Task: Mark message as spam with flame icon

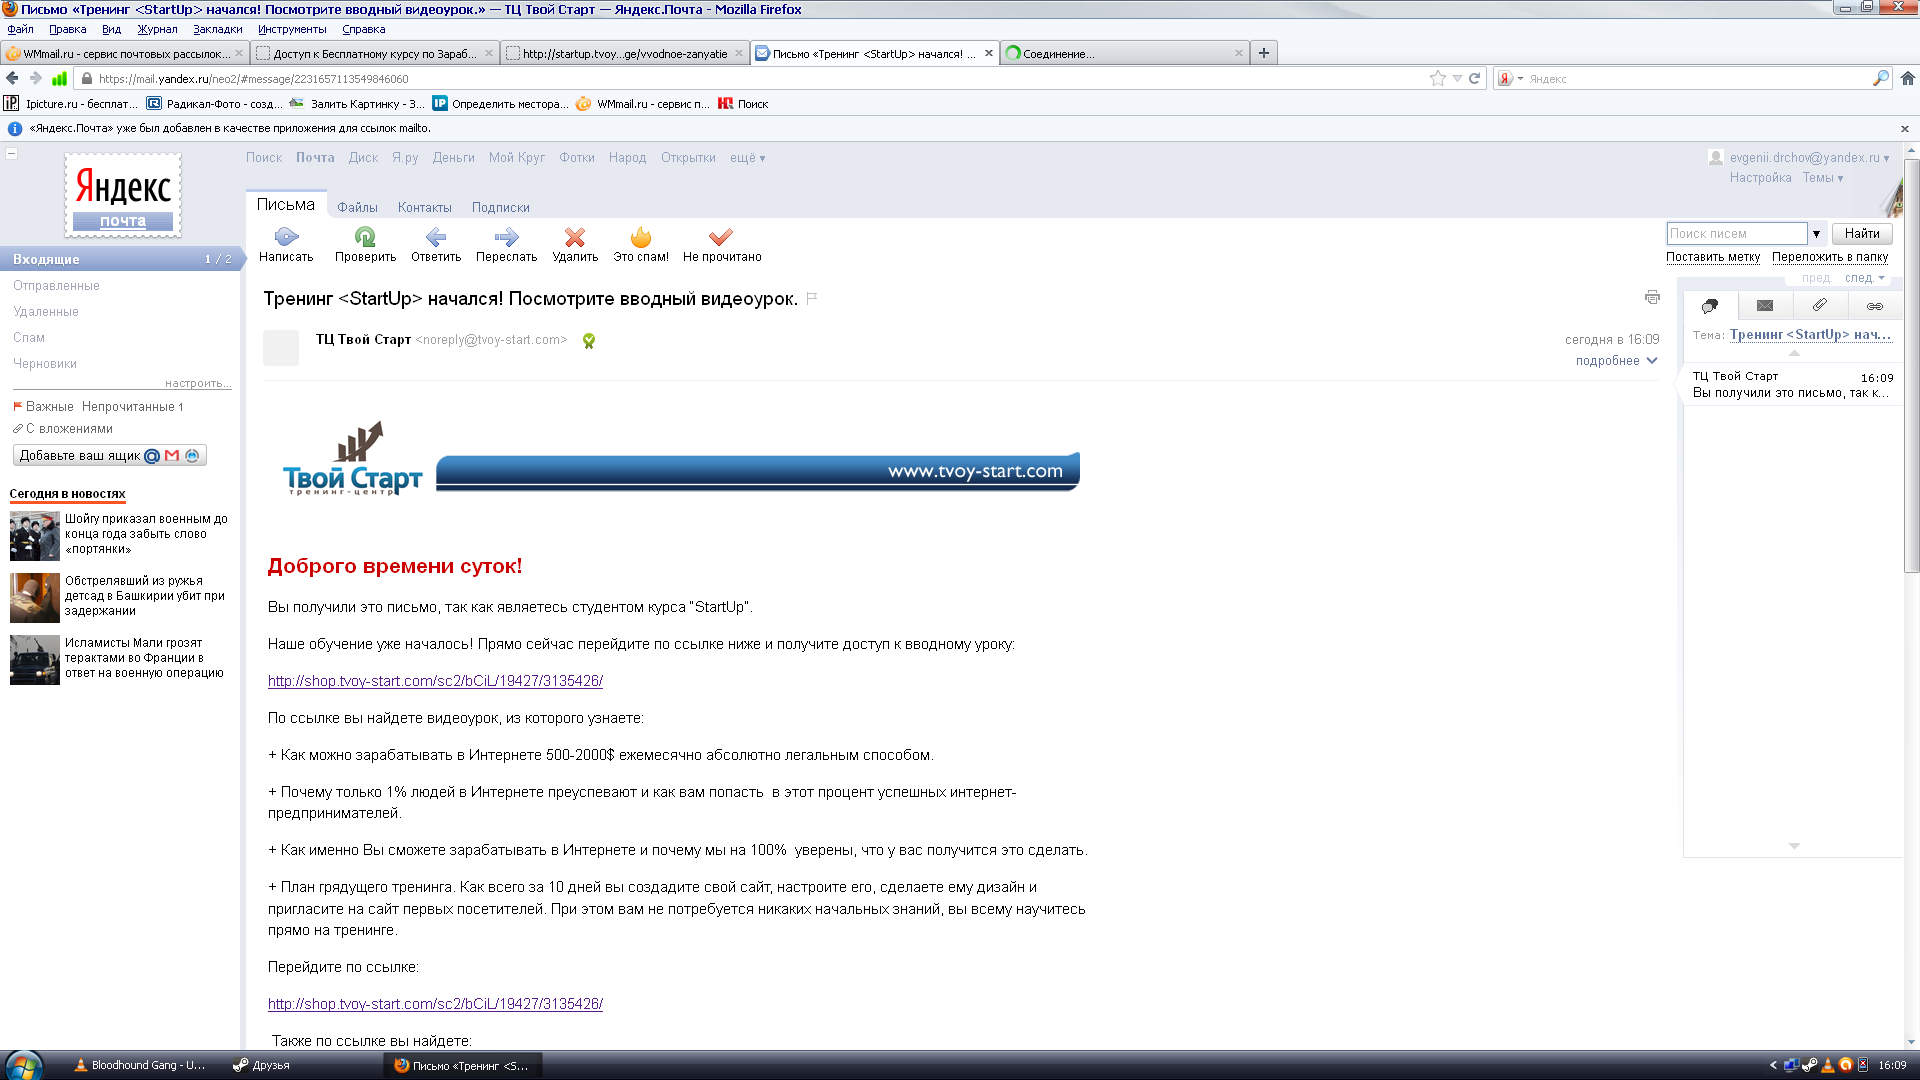Action: coord(641,237)
